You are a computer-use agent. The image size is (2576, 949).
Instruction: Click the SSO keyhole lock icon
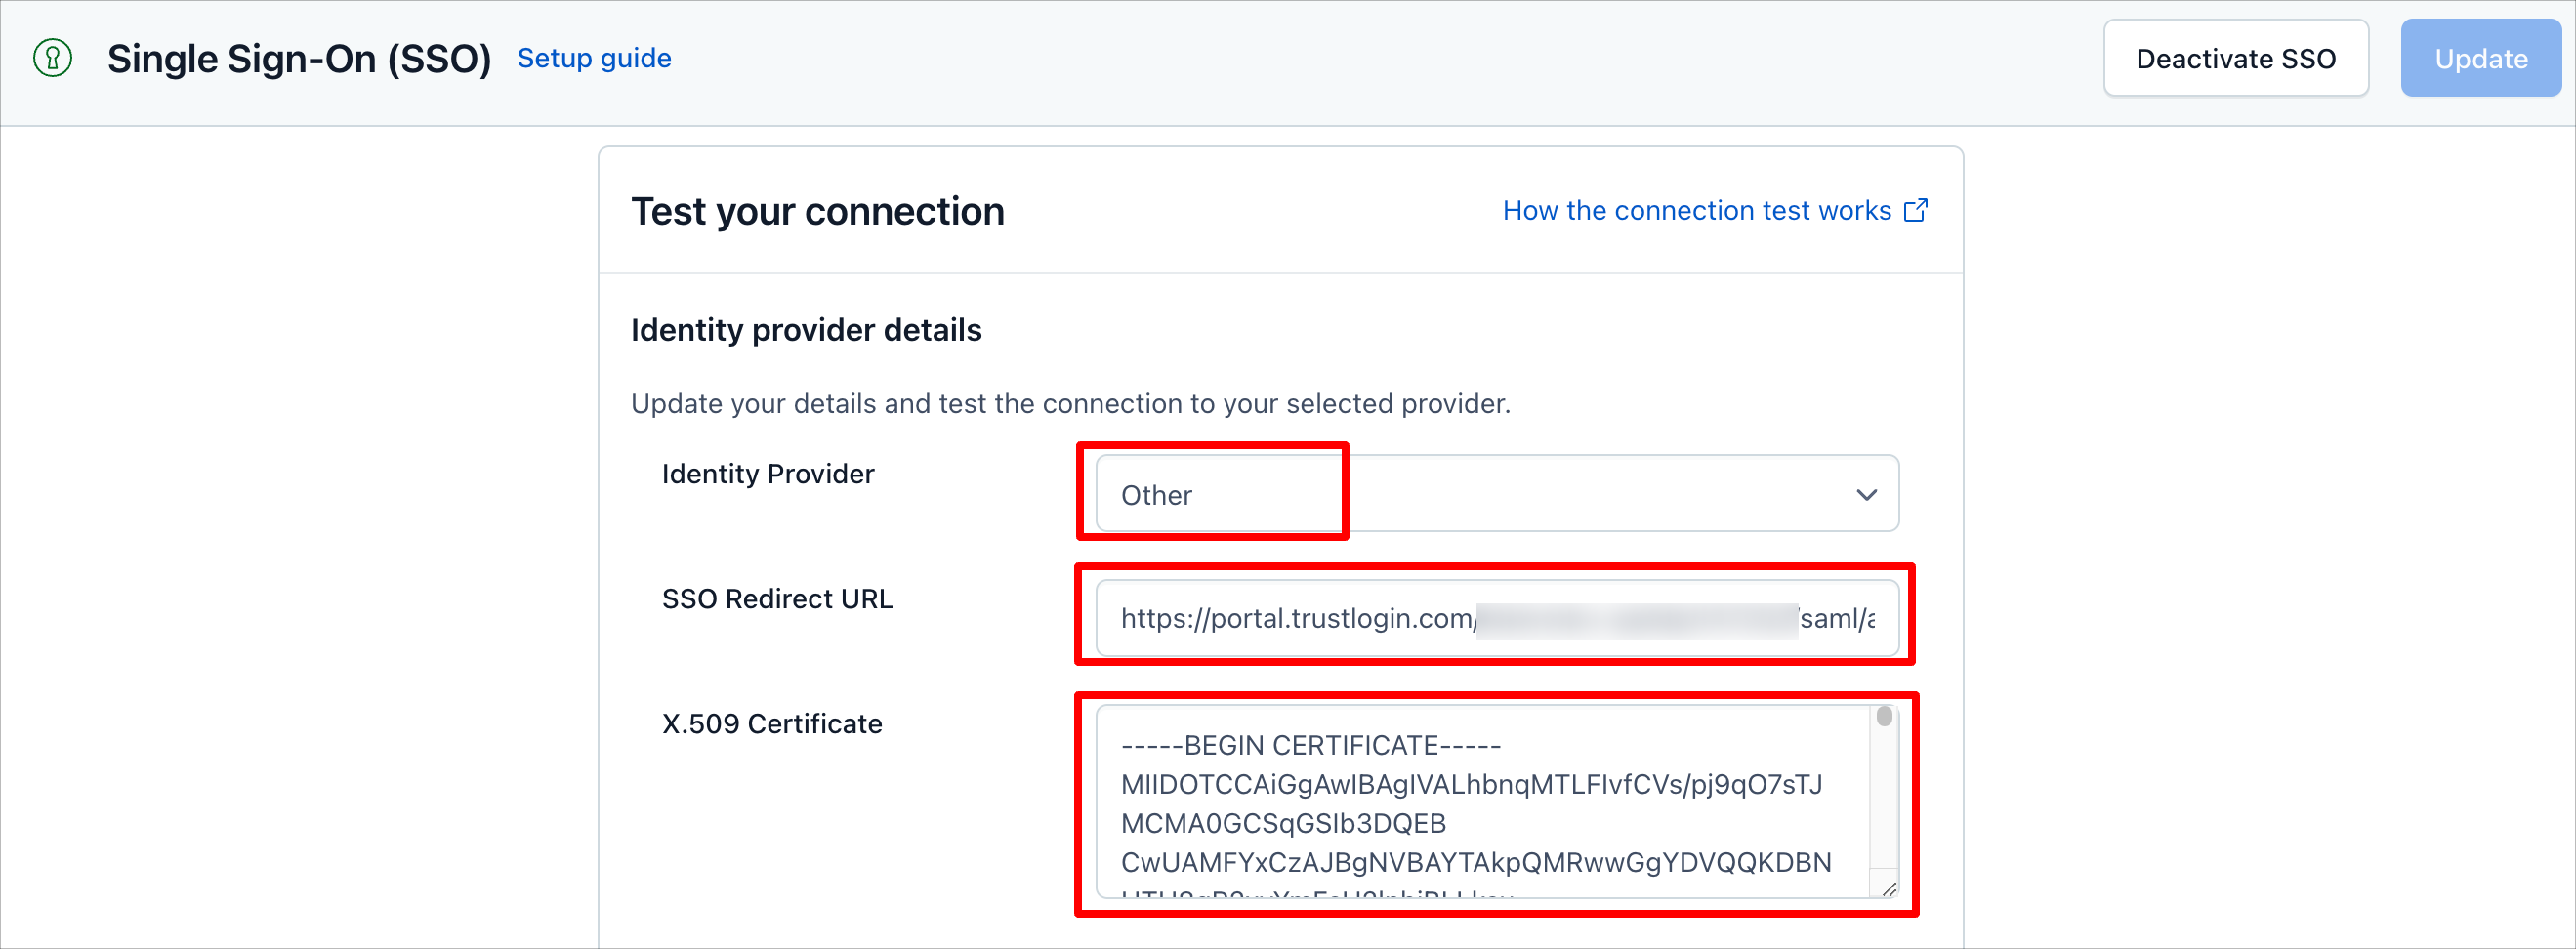click(53, 58)
